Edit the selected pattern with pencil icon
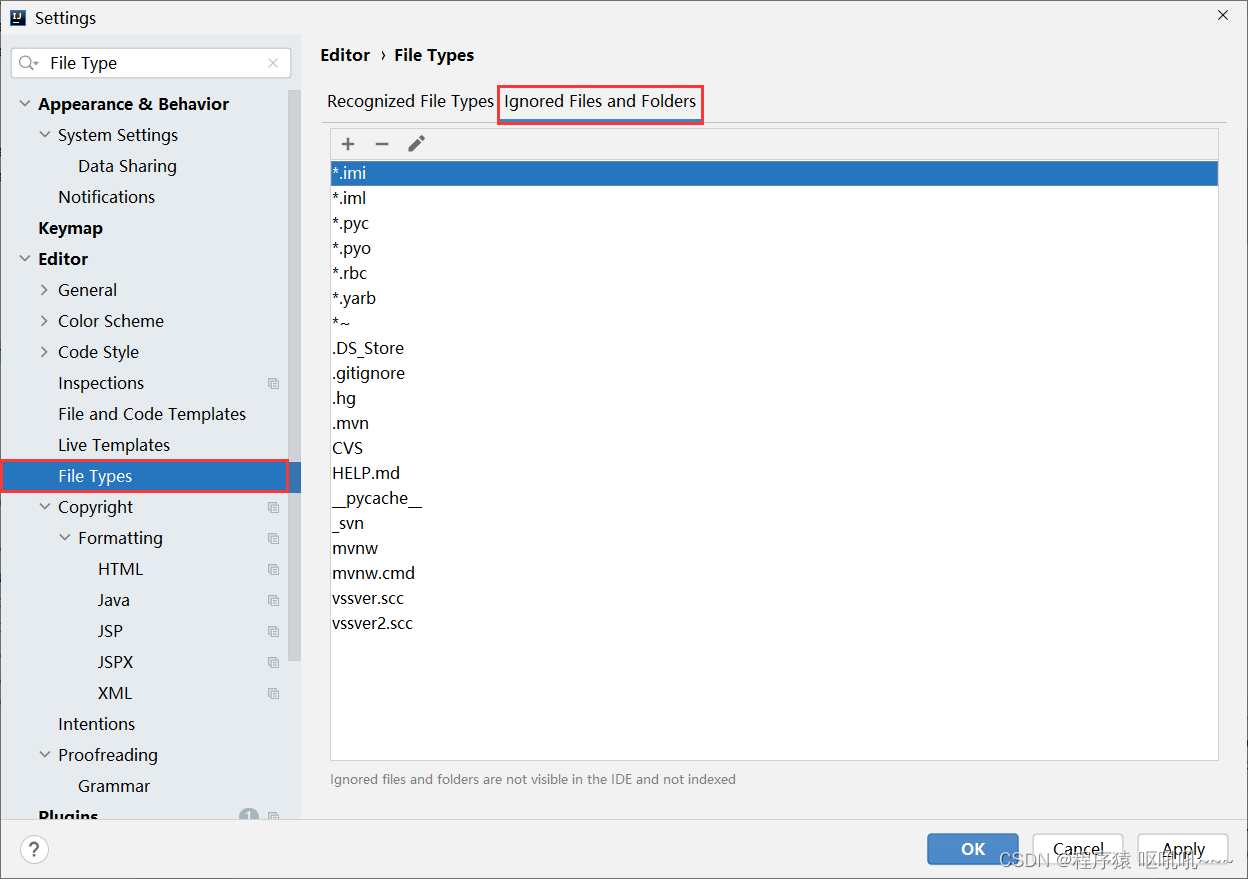This screenshot has height=879, width=1248. 417,143
